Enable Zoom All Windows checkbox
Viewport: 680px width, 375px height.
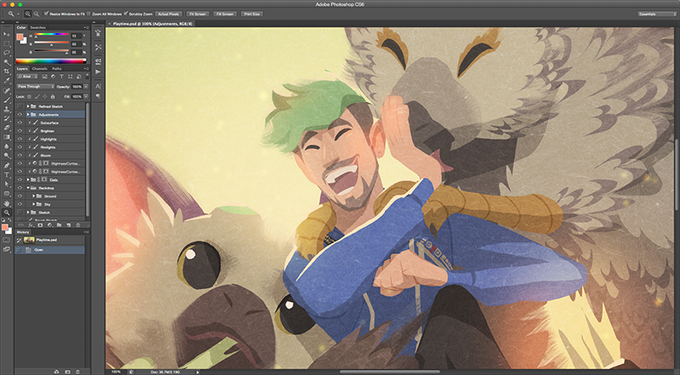coord(88,14)
